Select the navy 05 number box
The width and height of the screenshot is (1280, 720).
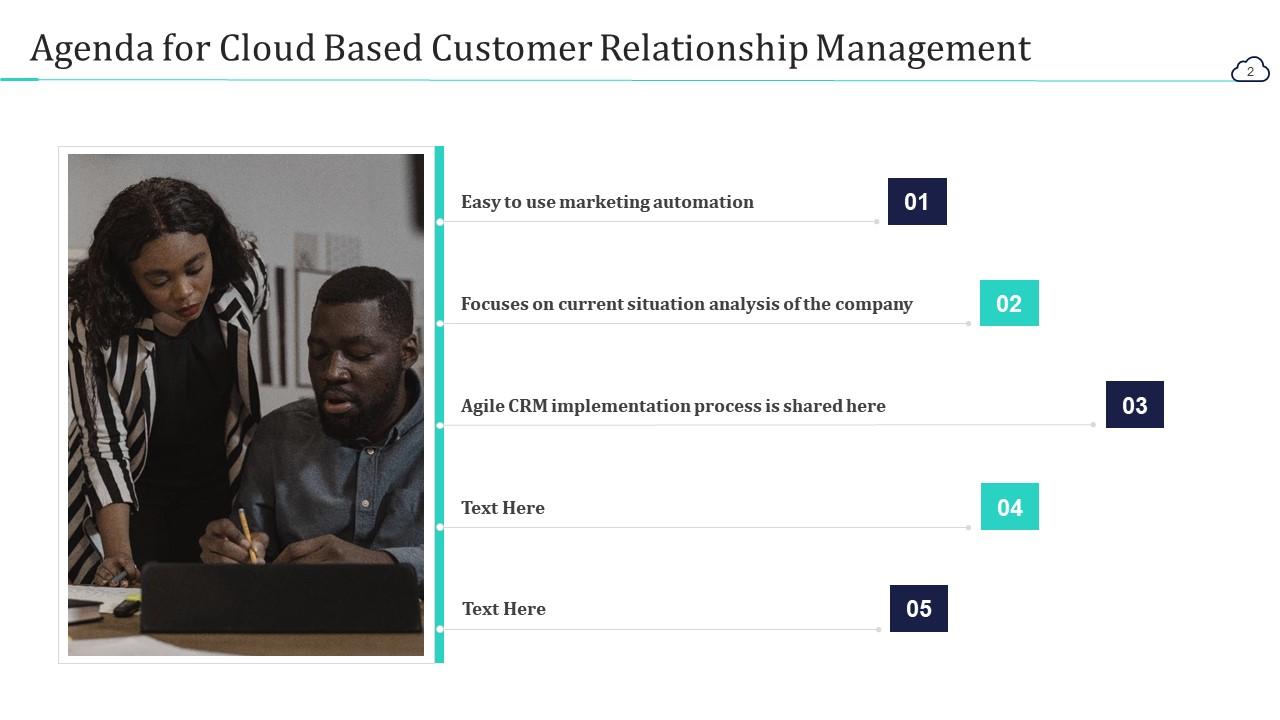pyautogui.click(x=919, y=609)
